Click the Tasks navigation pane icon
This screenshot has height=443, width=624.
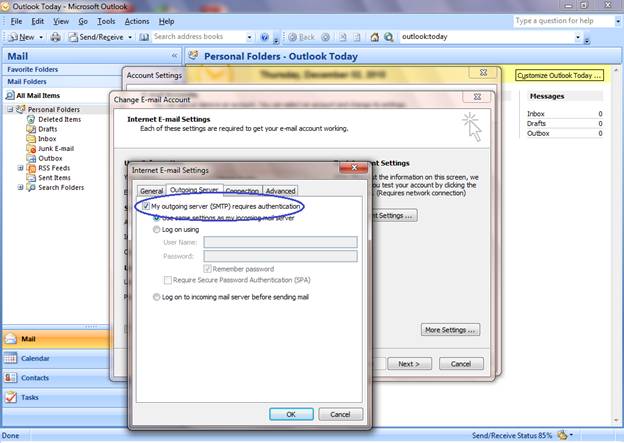(11, 397)
